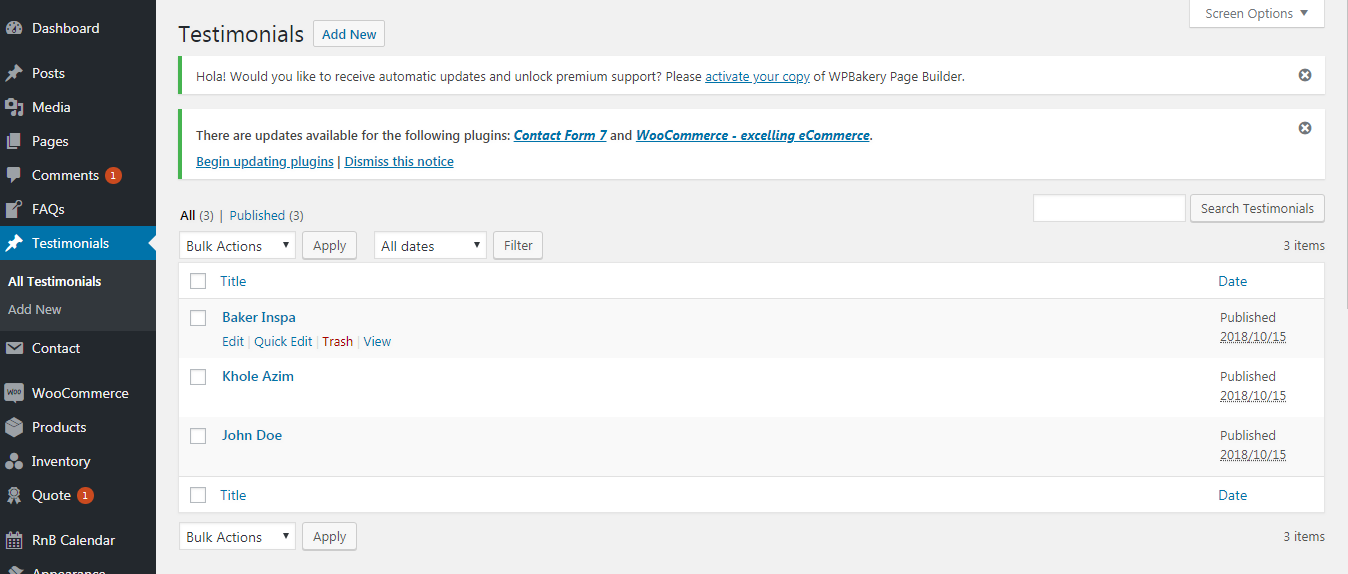The width and height of the screenshot is (1348, 574).
Task: Click the WooCommerce logo icon
Action: 14,393
